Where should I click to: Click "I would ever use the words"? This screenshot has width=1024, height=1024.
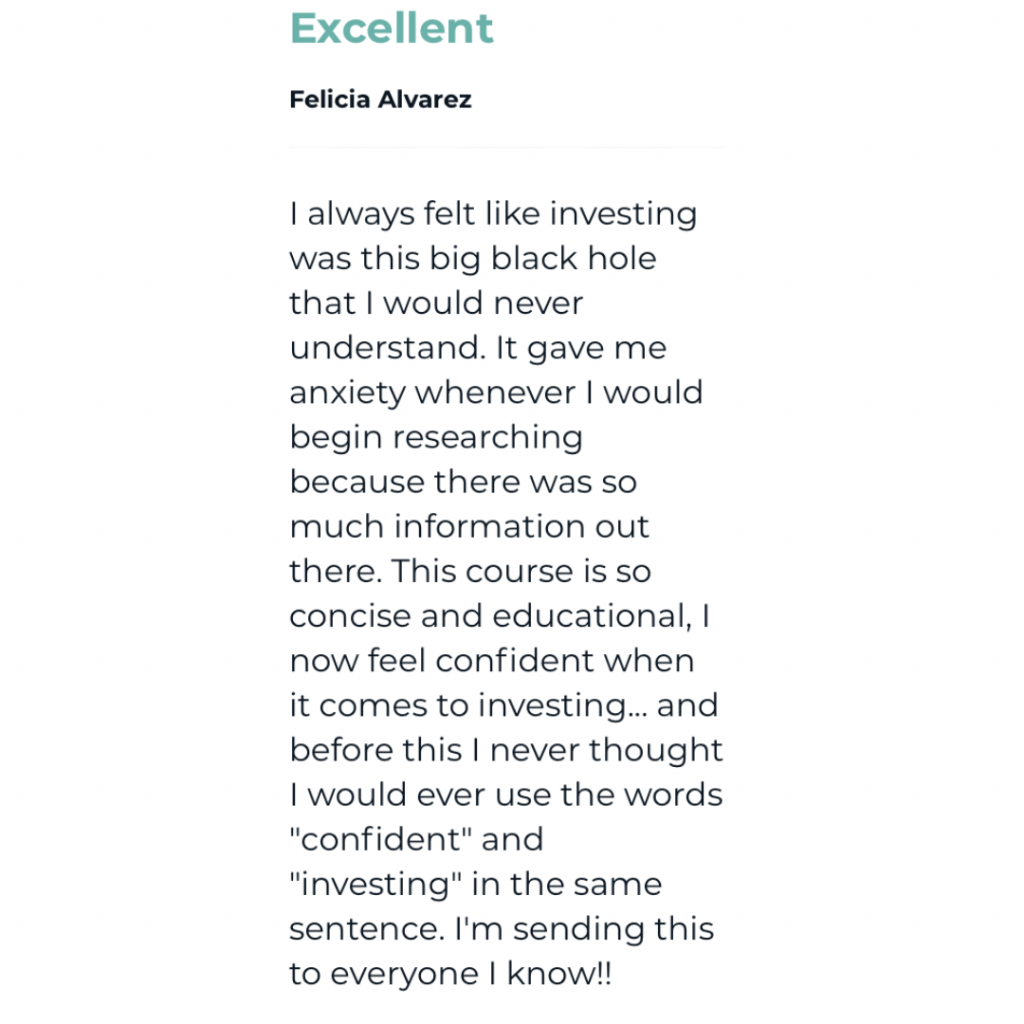506,795
